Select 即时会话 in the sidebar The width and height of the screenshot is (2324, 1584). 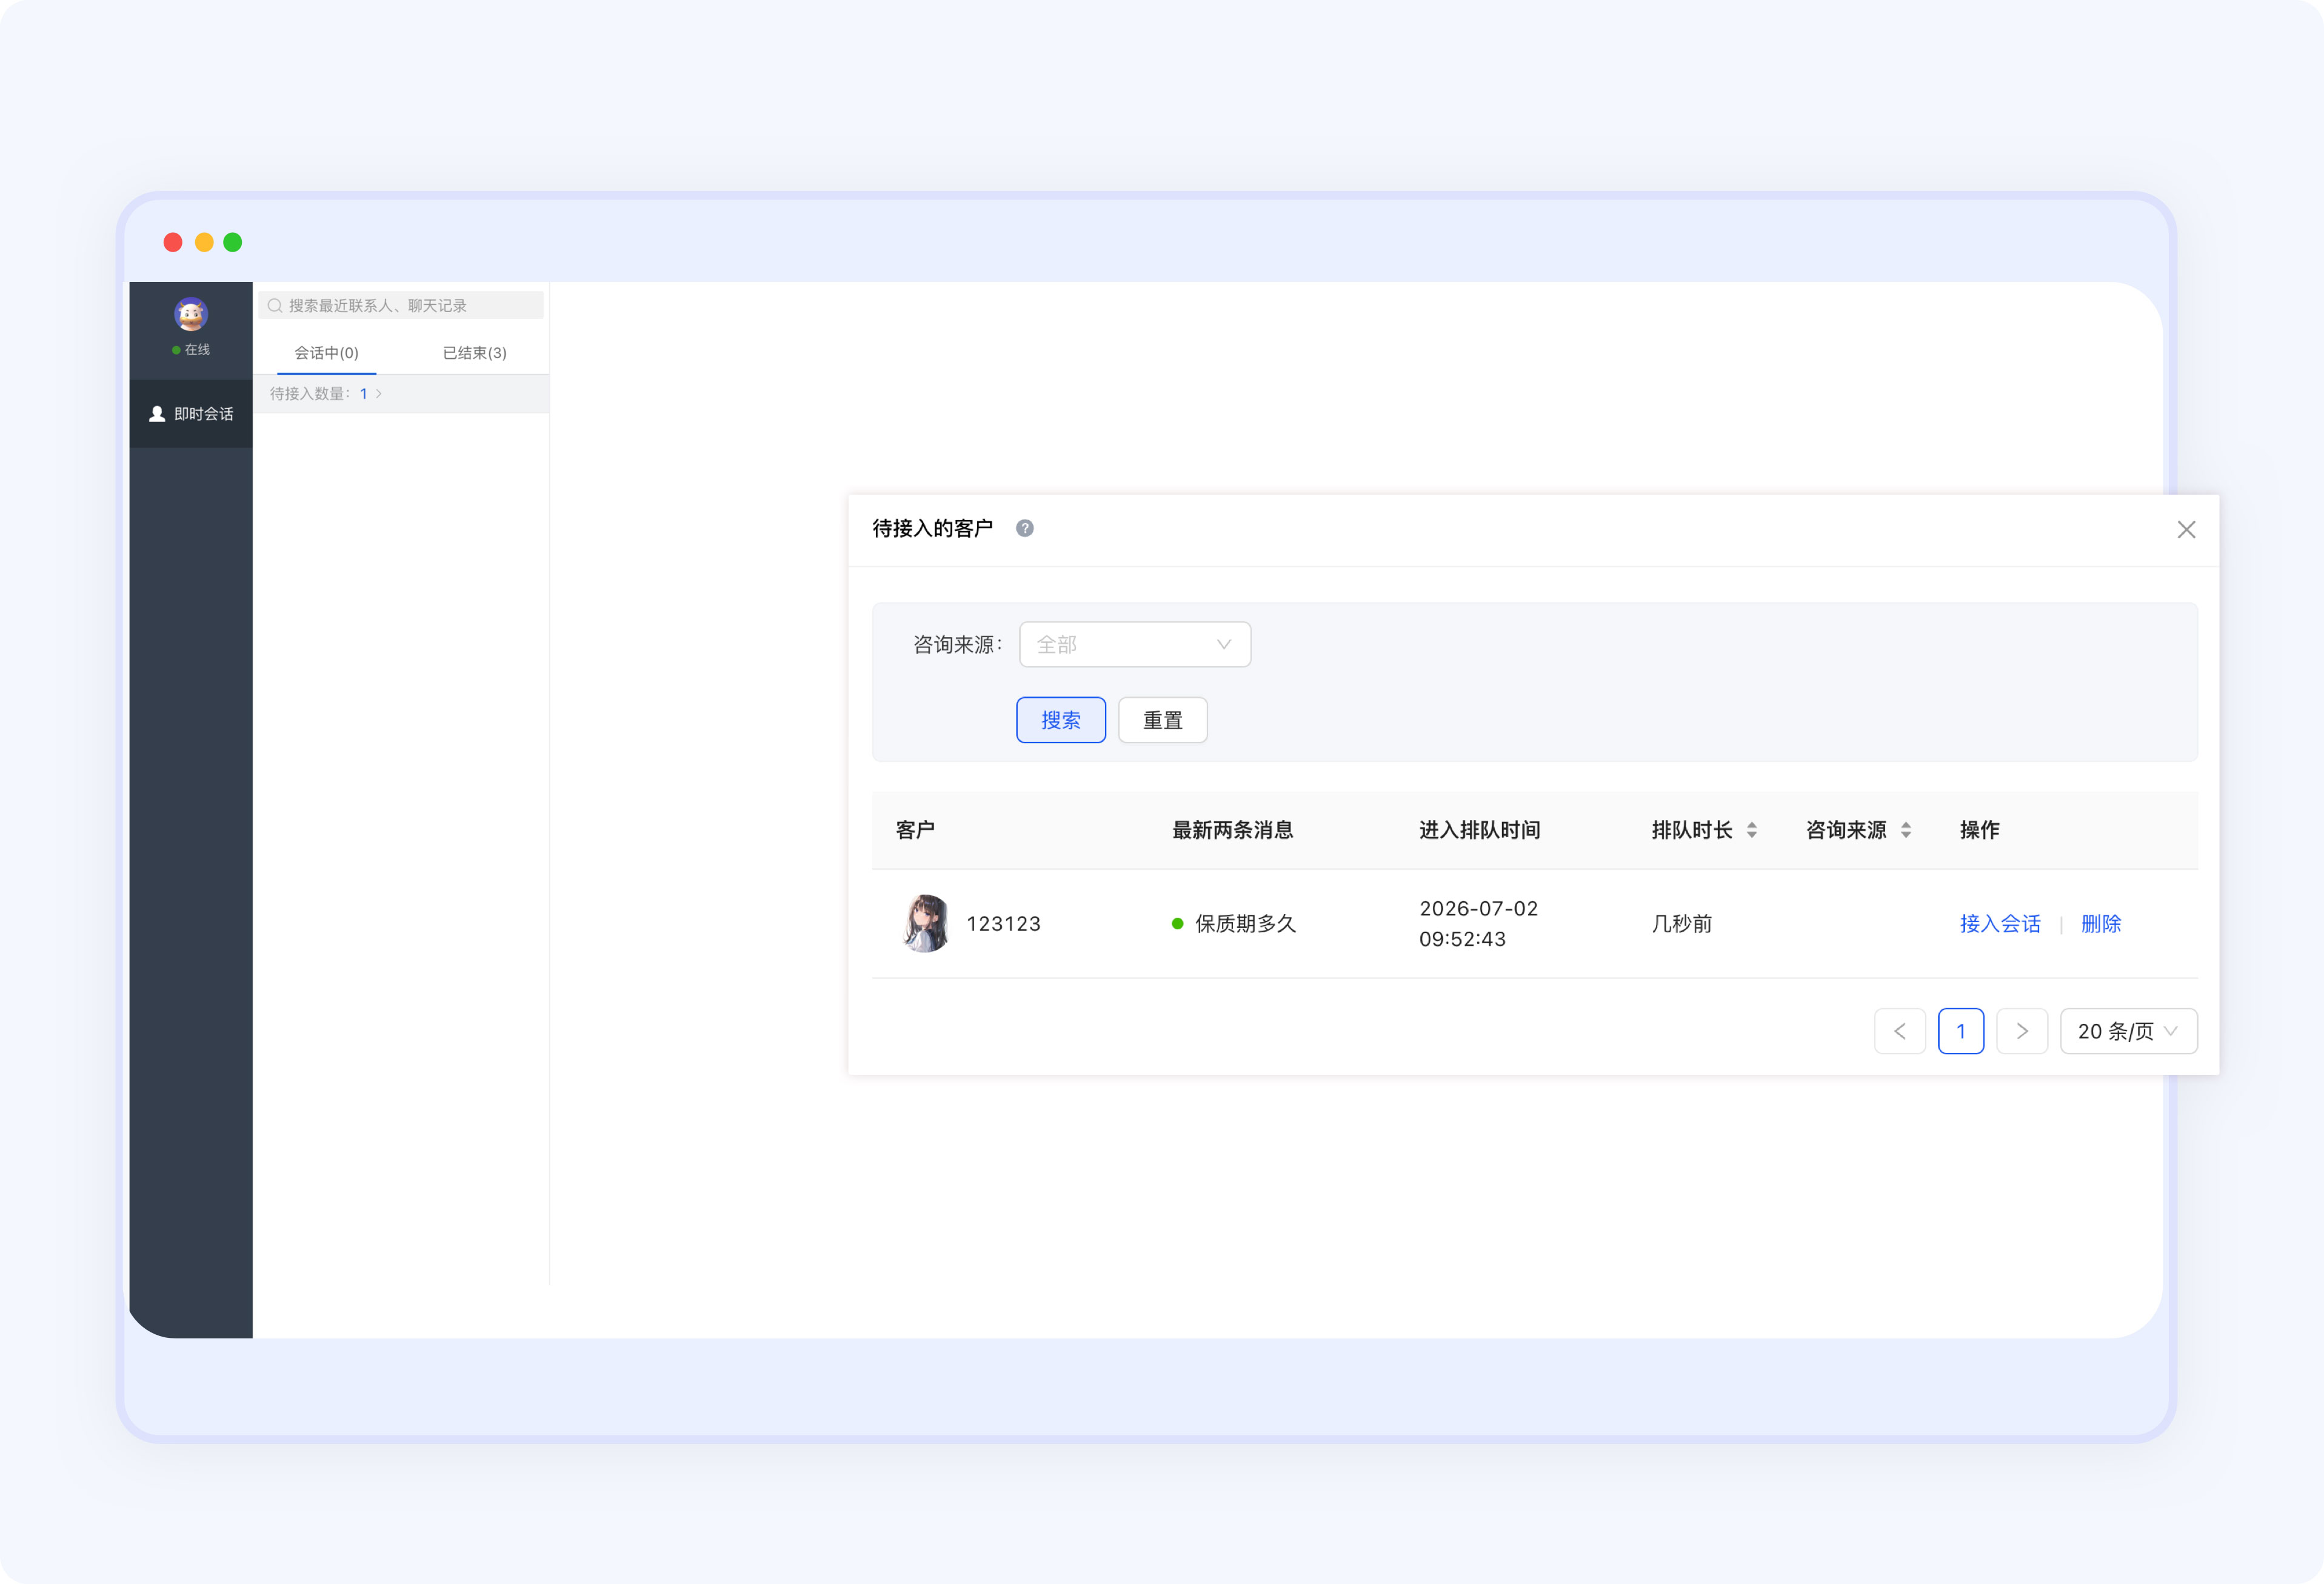click(191, 414)
